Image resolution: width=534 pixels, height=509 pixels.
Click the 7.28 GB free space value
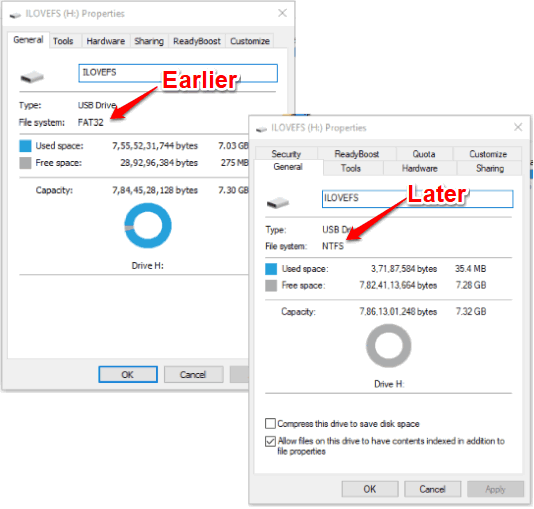pos(471,285)
